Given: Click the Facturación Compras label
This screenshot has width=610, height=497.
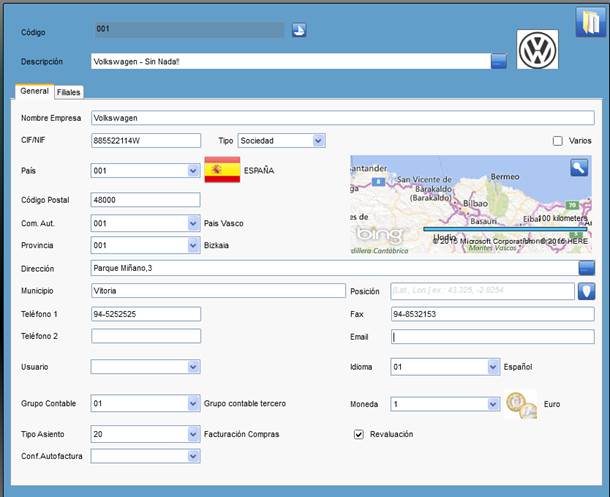Looking at the screenshot, I should coord(242,434).
